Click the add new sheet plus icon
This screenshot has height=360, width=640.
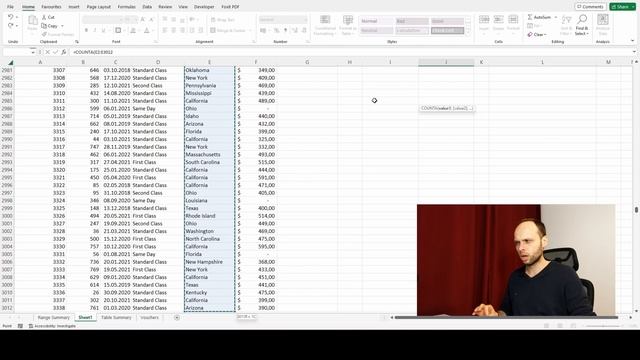177,318
